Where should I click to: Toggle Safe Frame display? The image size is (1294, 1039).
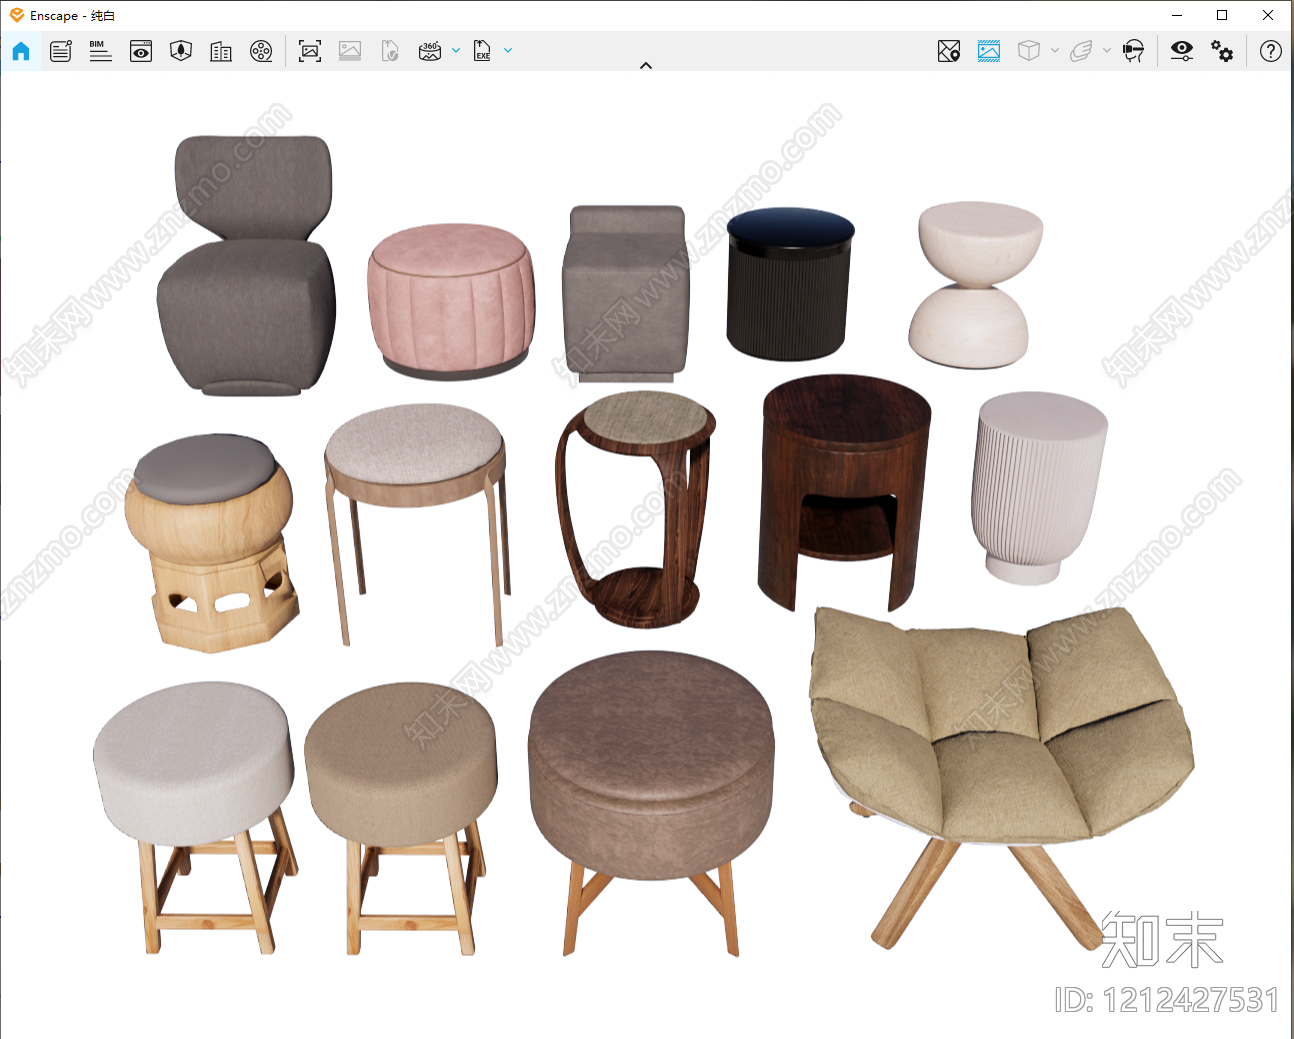pyautogui.click(x=989, y=51)
